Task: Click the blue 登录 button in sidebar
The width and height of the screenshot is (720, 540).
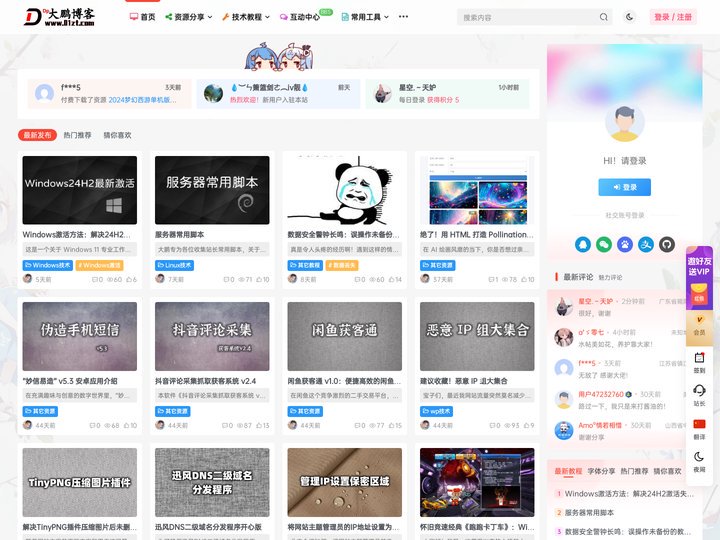Action: [x=624, y=187]
